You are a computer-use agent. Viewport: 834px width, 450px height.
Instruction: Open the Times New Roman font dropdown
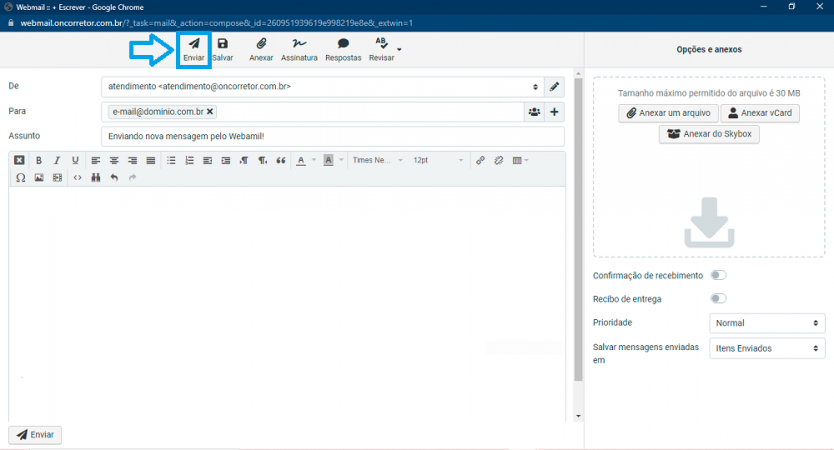point(378,160)
